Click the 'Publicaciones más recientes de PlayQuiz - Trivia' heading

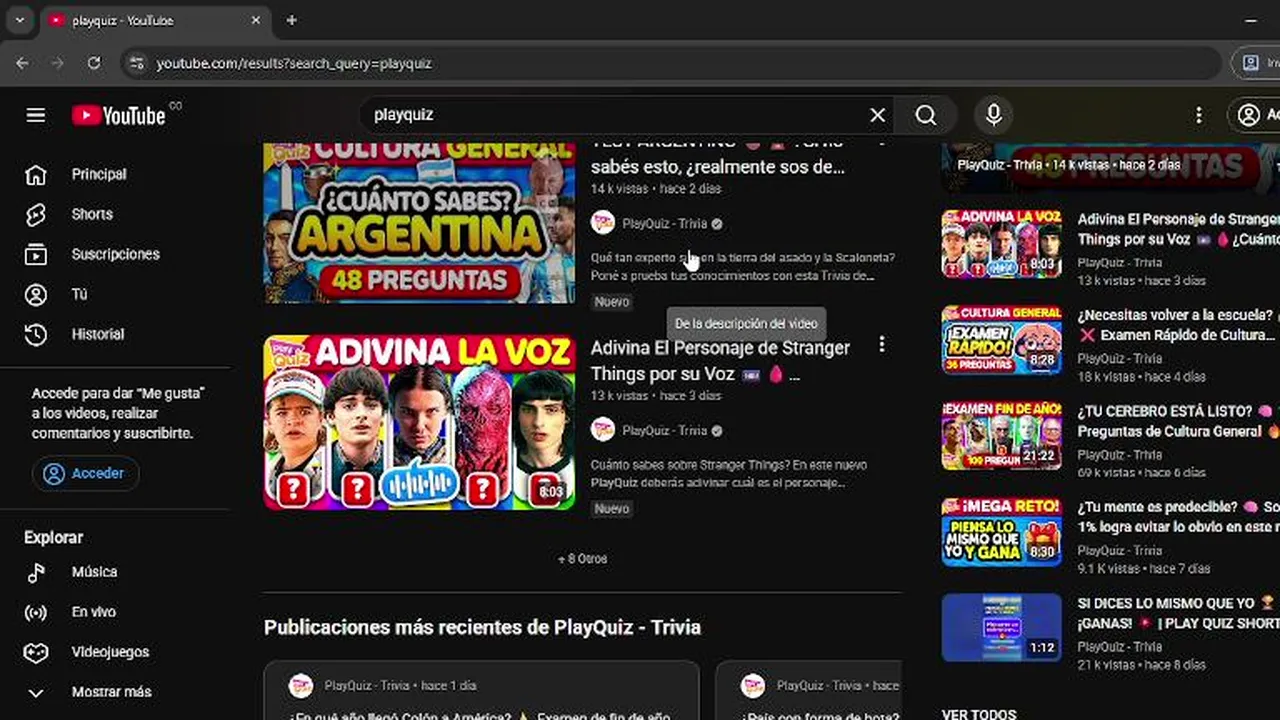[482, 627]
